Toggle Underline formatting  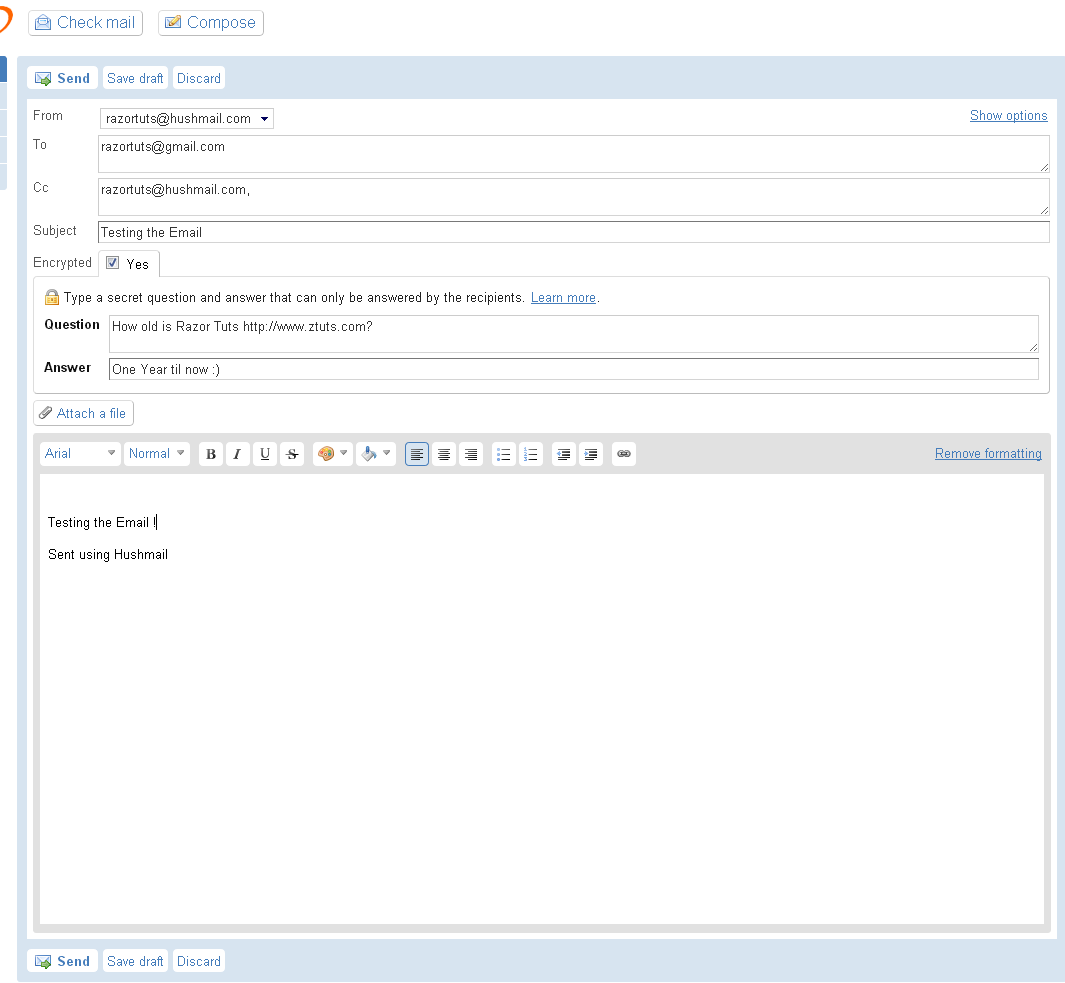click(x=265, y=454)
